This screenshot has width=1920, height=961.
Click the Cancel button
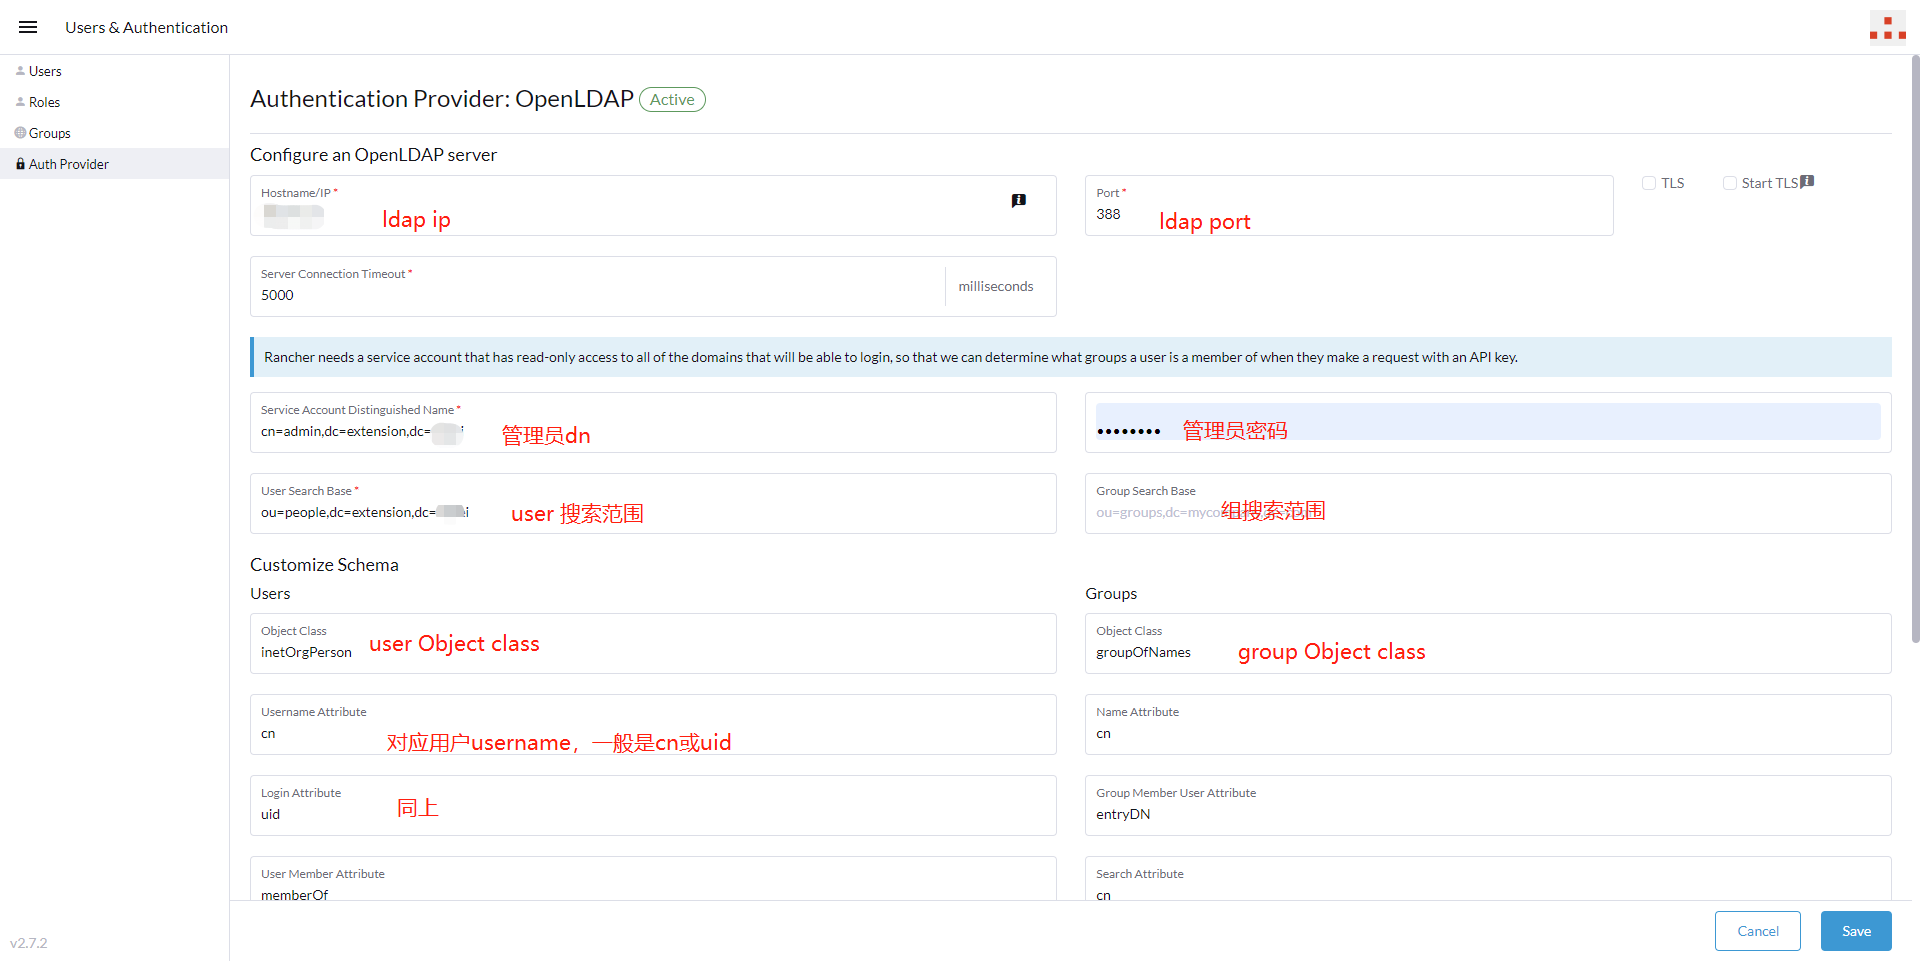1757,931
